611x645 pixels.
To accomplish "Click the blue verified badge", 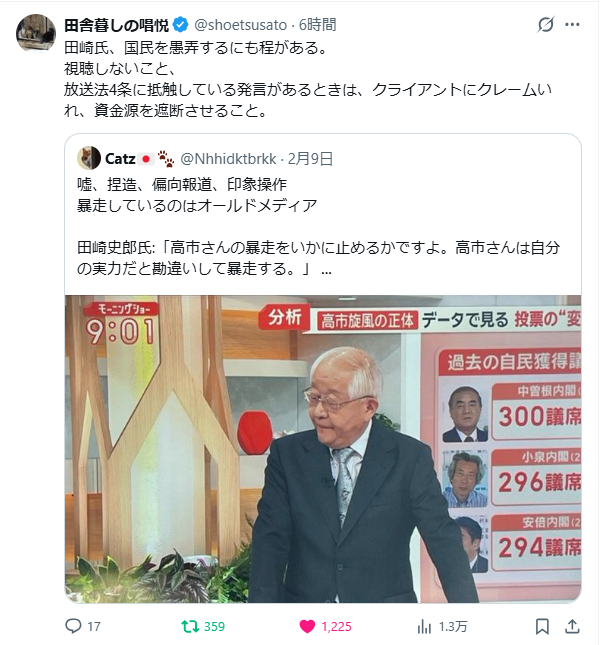I will pyautogui.click(x=180, y=25).
